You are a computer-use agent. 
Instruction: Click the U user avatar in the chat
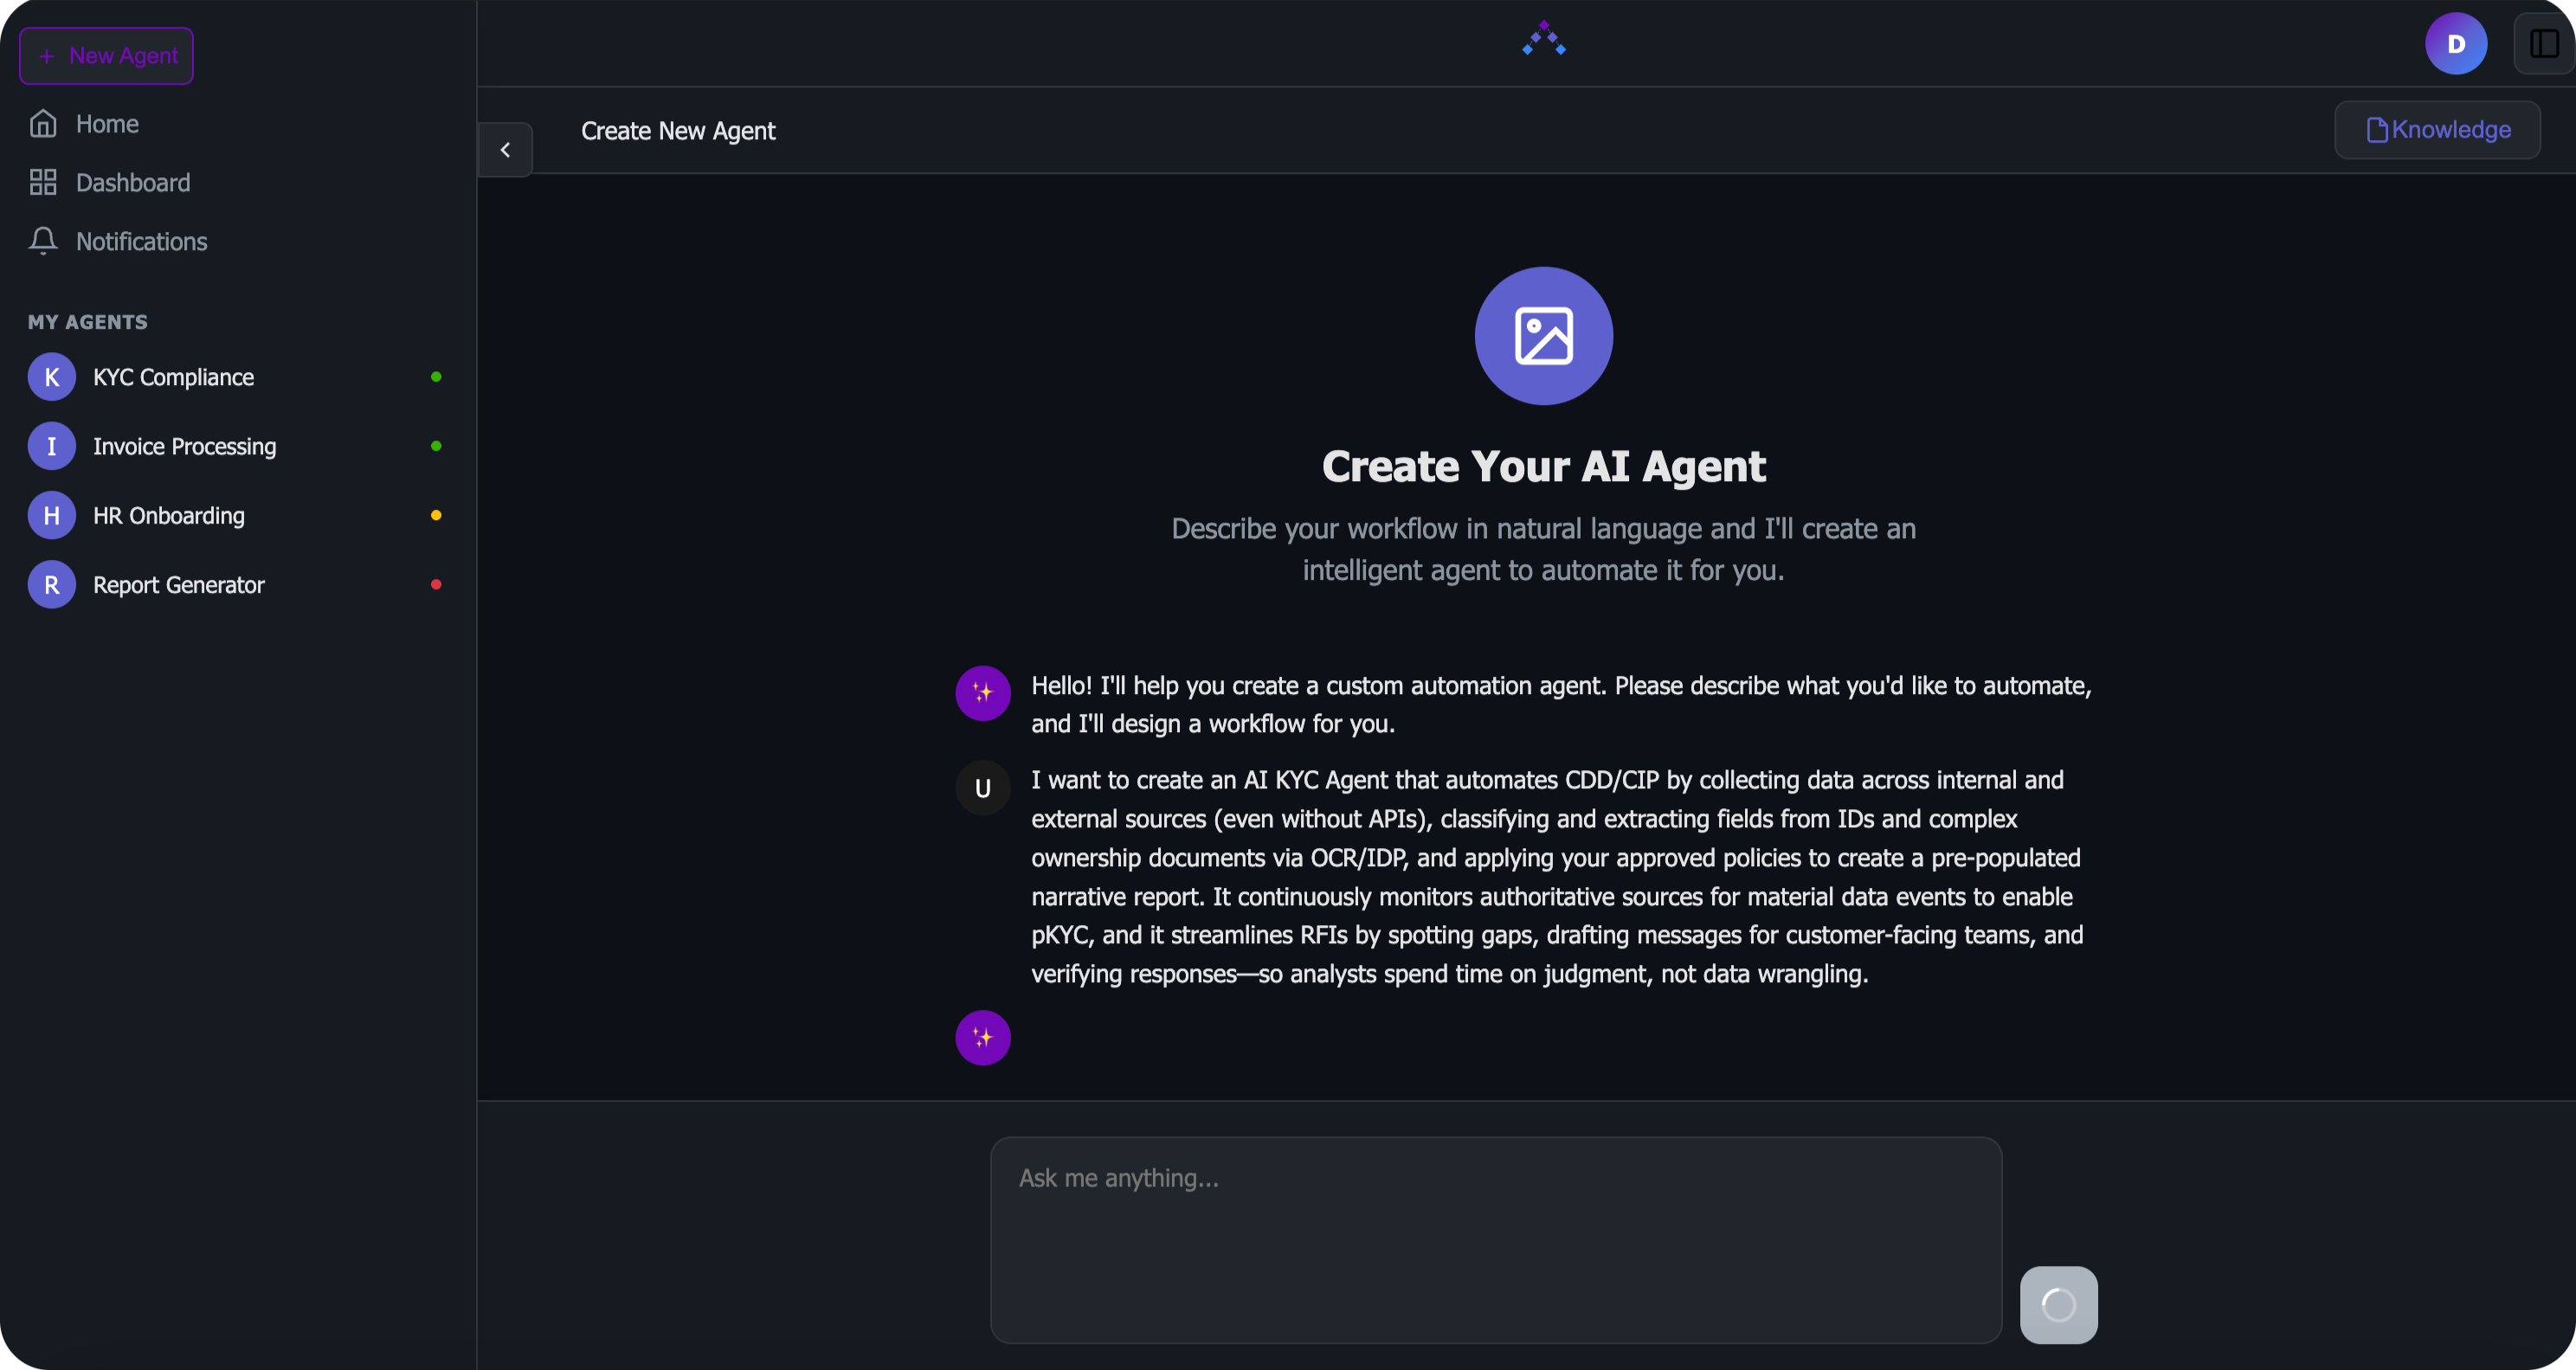pos(982,788)
